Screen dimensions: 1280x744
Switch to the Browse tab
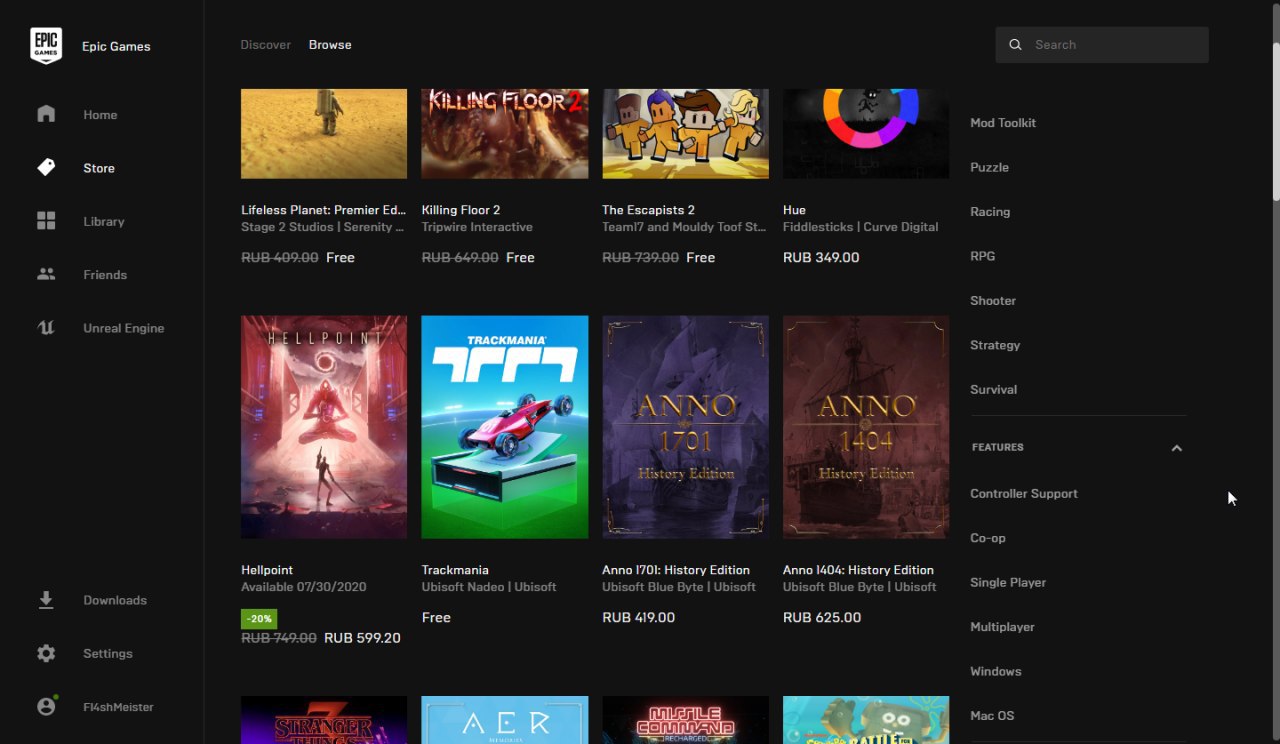click(330, 45)
